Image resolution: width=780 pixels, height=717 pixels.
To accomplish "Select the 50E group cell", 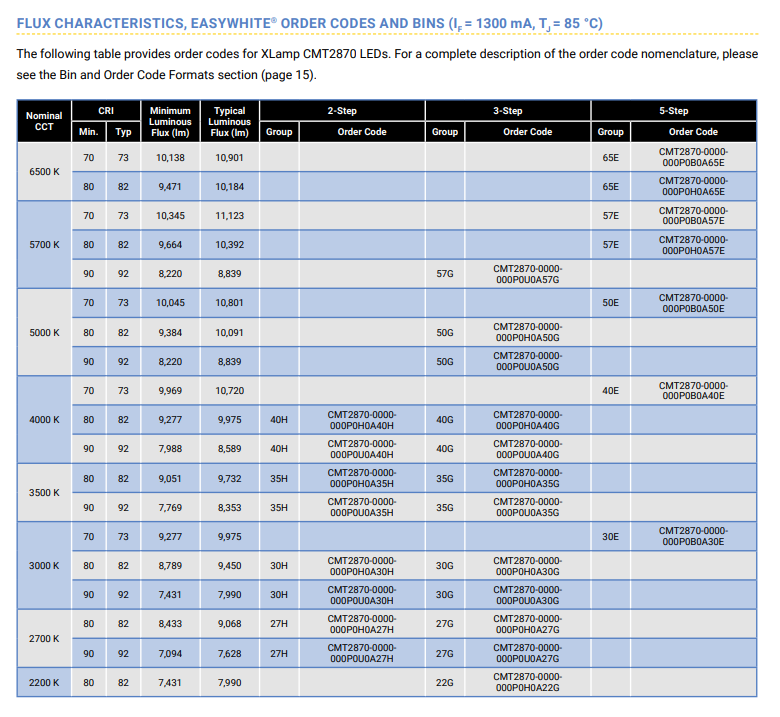I will pyautogui.click(x=610, y=303).
